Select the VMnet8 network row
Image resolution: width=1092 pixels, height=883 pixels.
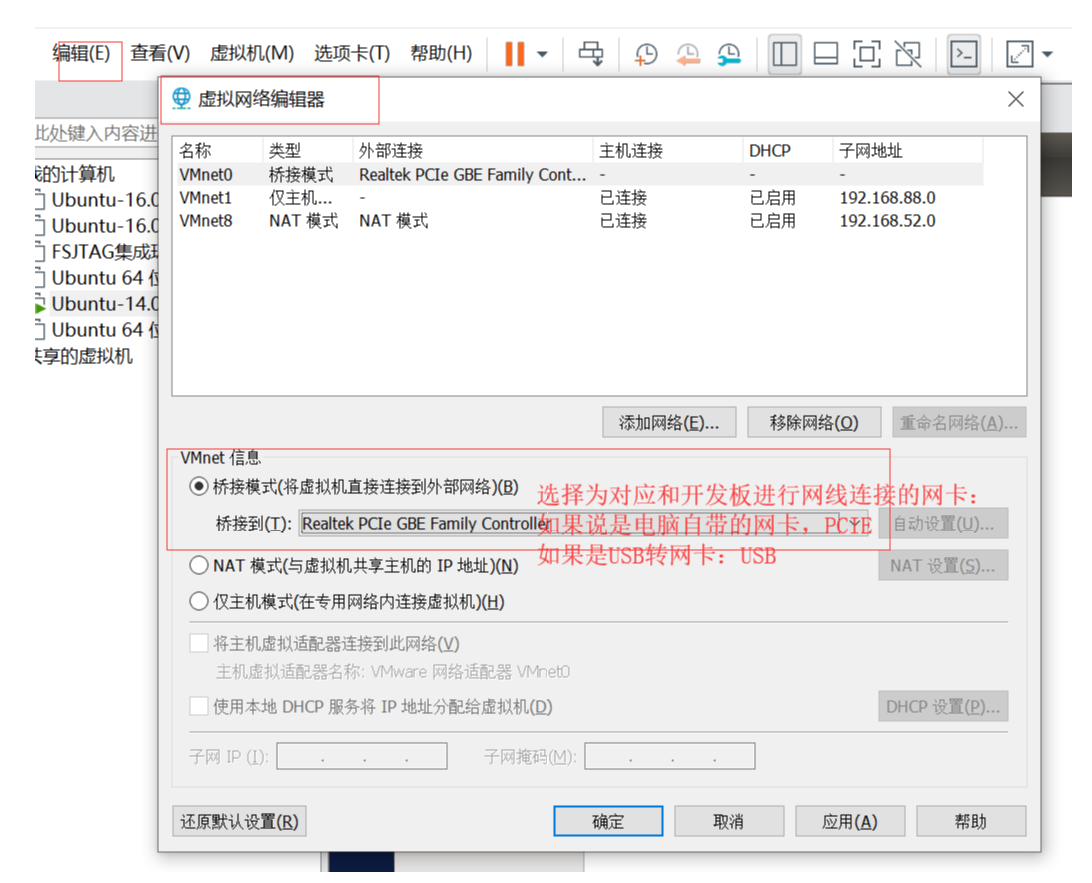point(400,221)
